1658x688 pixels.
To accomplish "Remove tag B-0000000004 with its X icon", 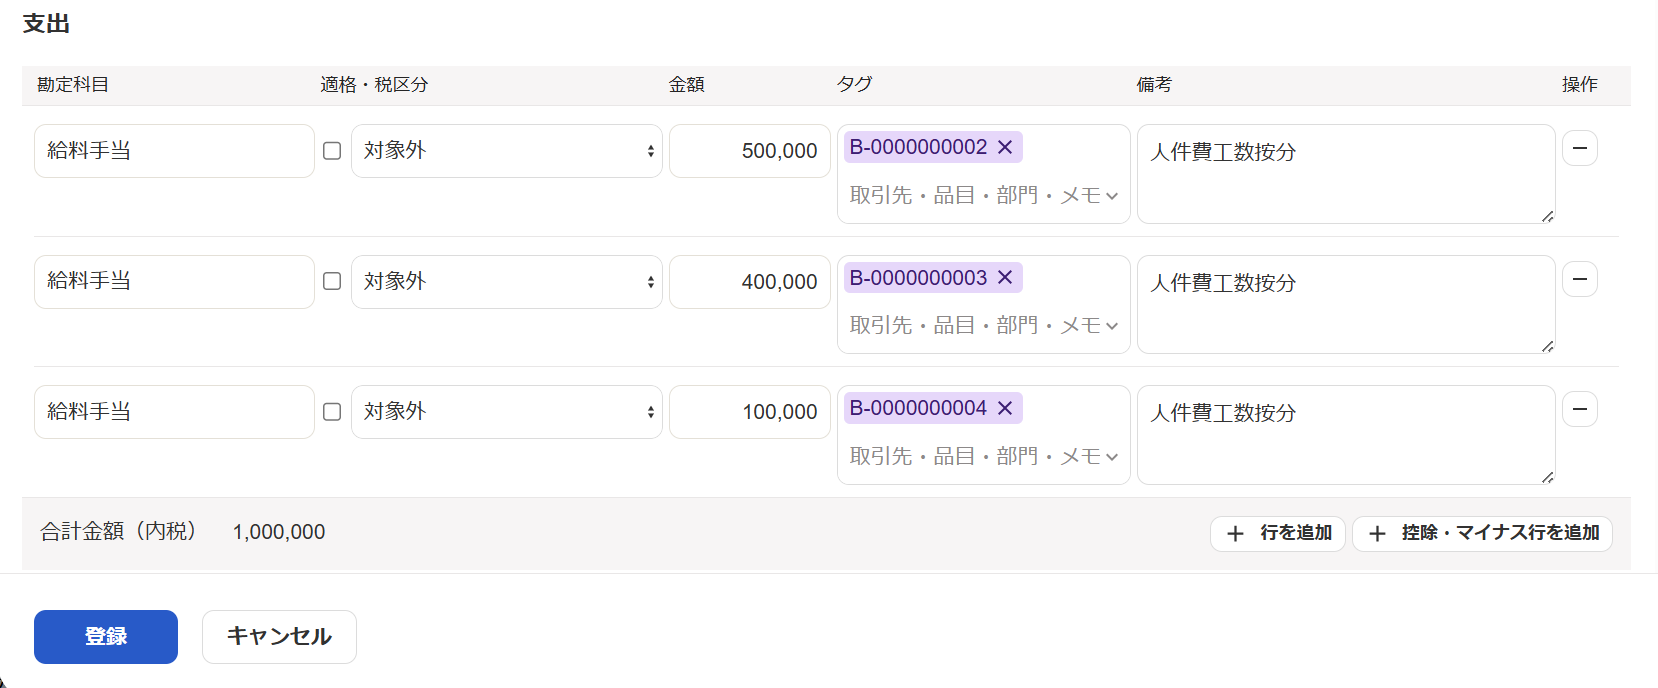I will pyautogui.click(x=1005, y=408).
